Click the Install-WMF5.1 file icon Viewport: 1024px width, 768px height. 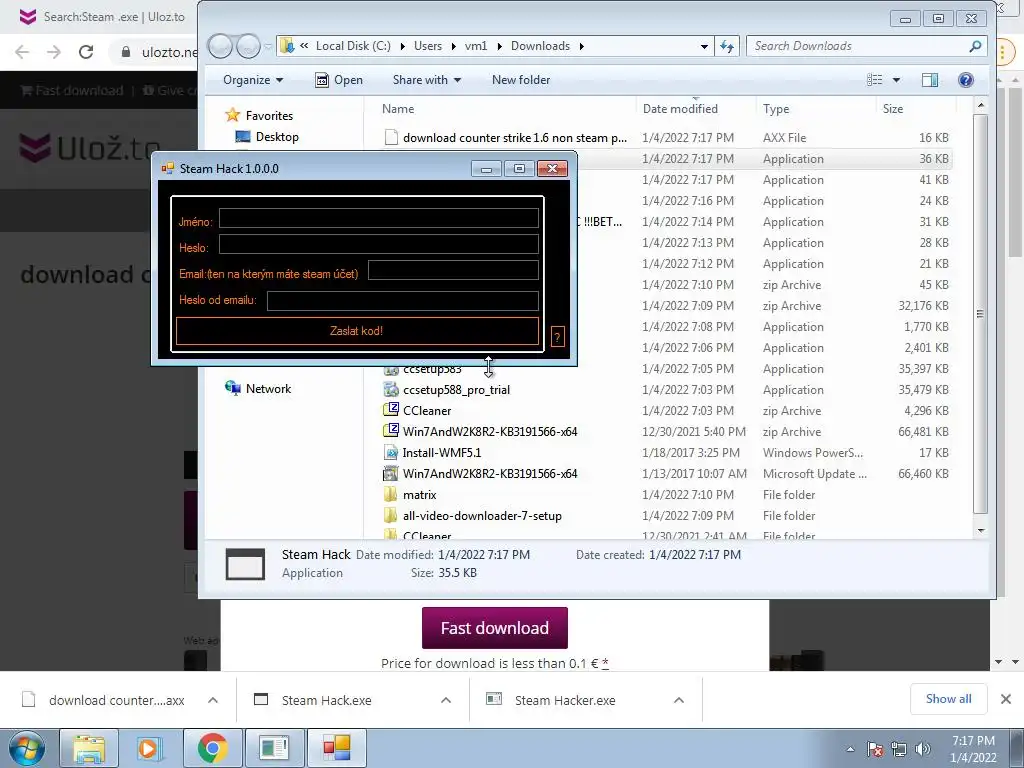391,453
